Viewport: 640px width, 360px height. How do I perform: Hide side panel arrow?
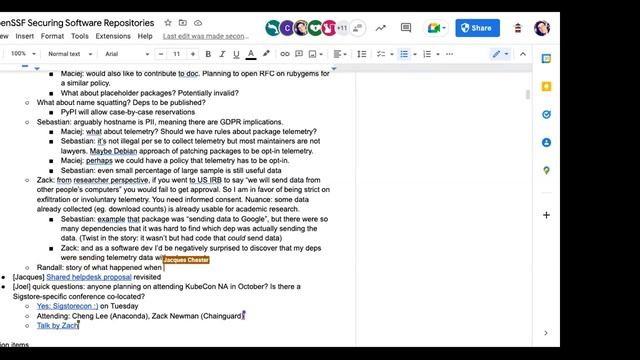(x=546, y=333)
